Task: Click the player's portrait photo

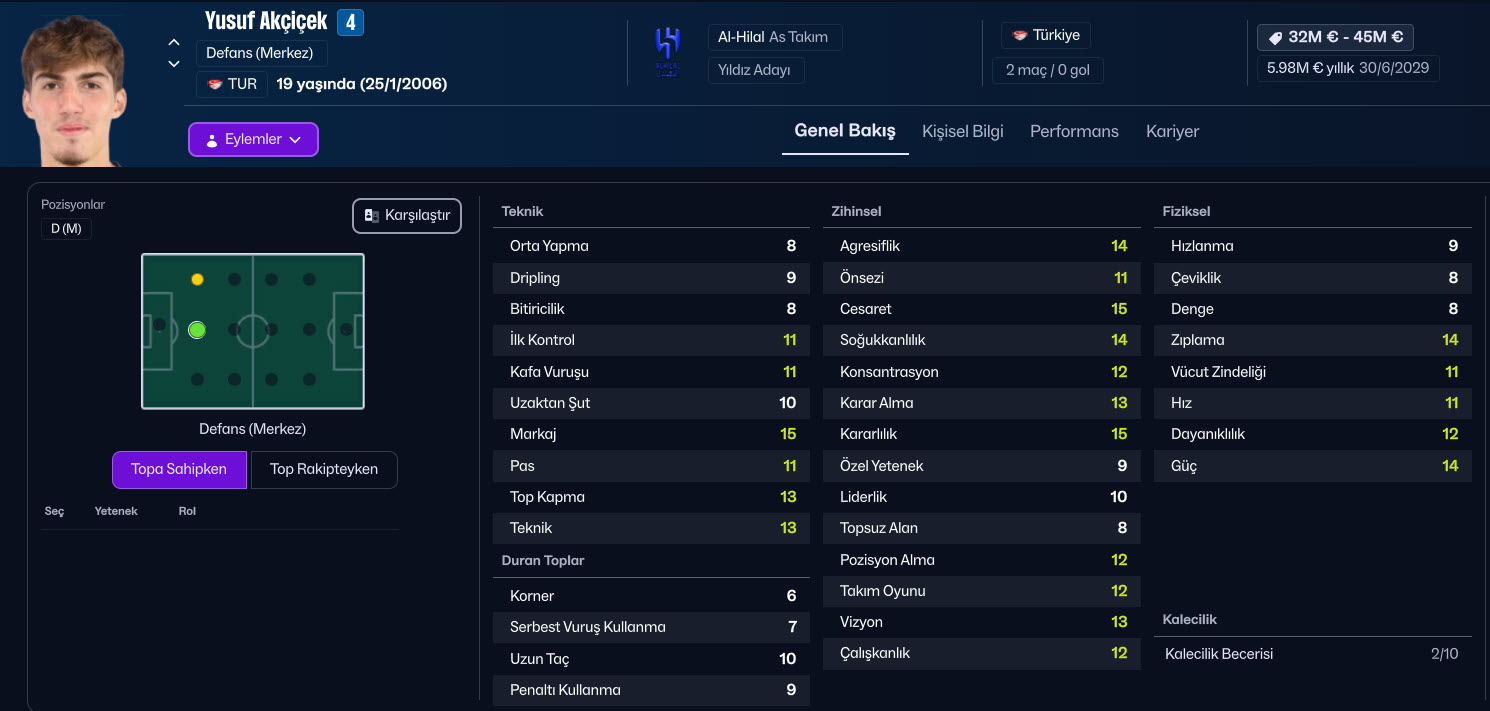Action: (72, 90)
